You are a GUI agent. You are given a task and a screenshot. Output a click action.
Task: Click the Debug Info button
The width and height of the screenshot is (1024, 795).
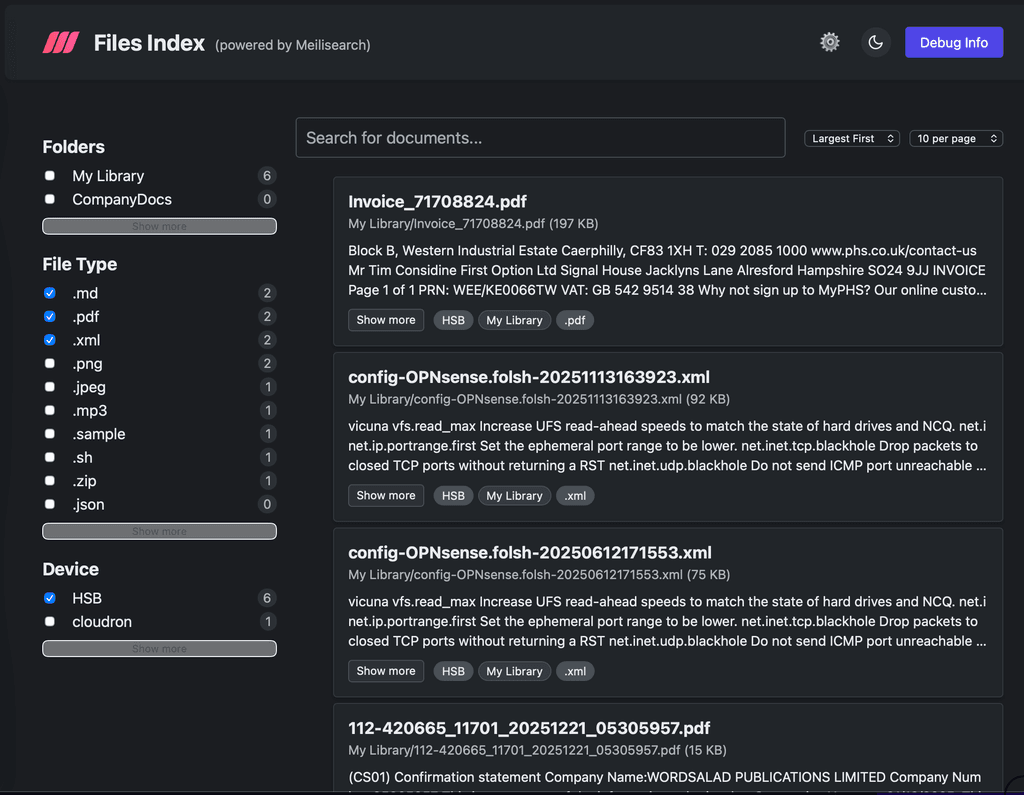(953, 42)
